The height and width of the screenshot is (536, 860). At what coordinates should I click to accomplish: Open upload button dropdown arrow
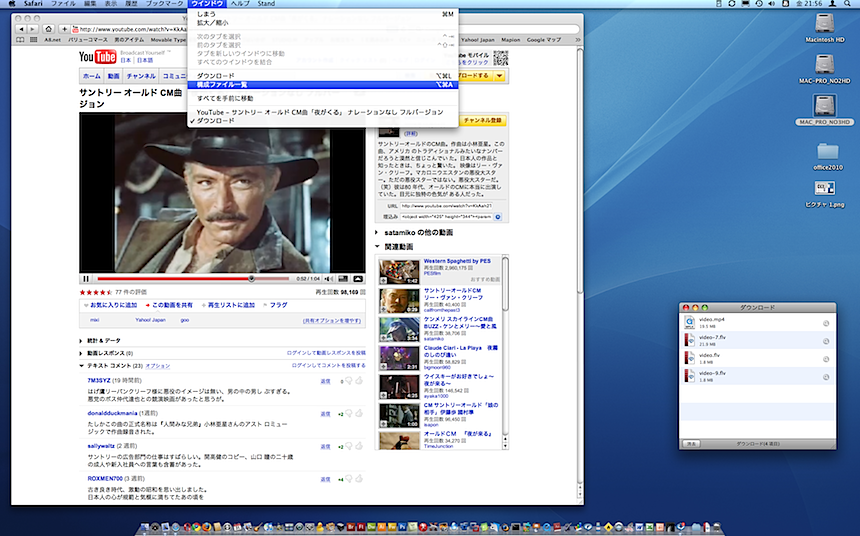click(x=499, y=76)
